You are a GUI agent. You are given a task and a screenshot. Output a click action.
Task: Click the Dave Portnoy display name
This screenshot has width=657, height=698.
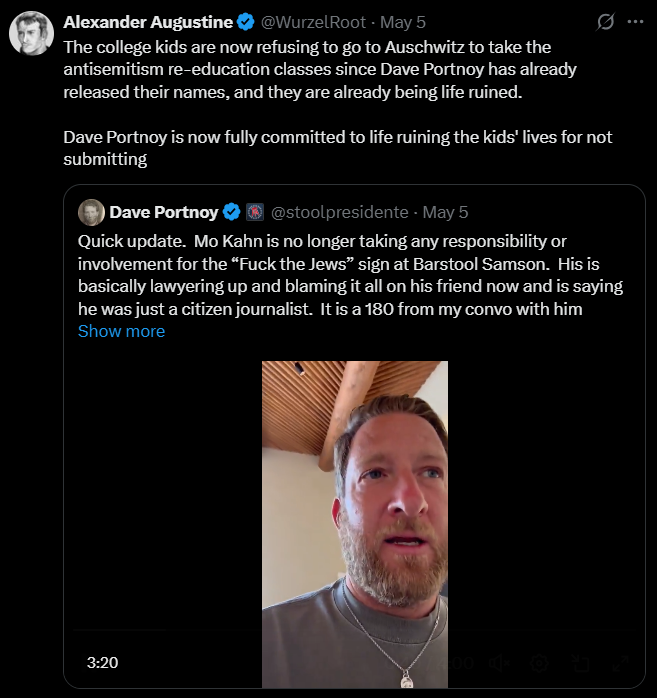tap(164, 212)
